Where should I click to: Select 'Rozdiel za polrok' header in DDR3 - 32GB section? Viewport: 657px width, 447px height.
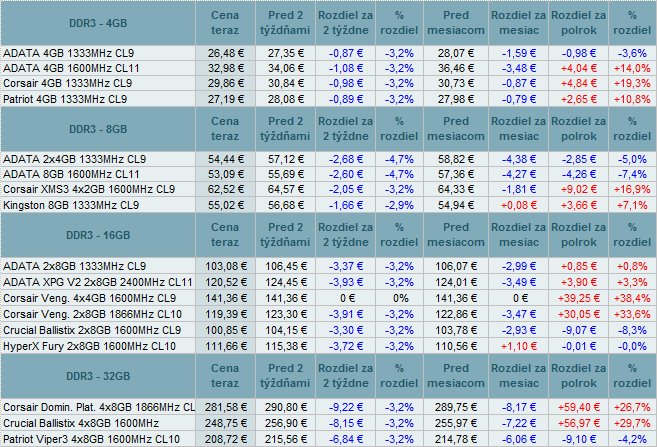tap(578, 376)
